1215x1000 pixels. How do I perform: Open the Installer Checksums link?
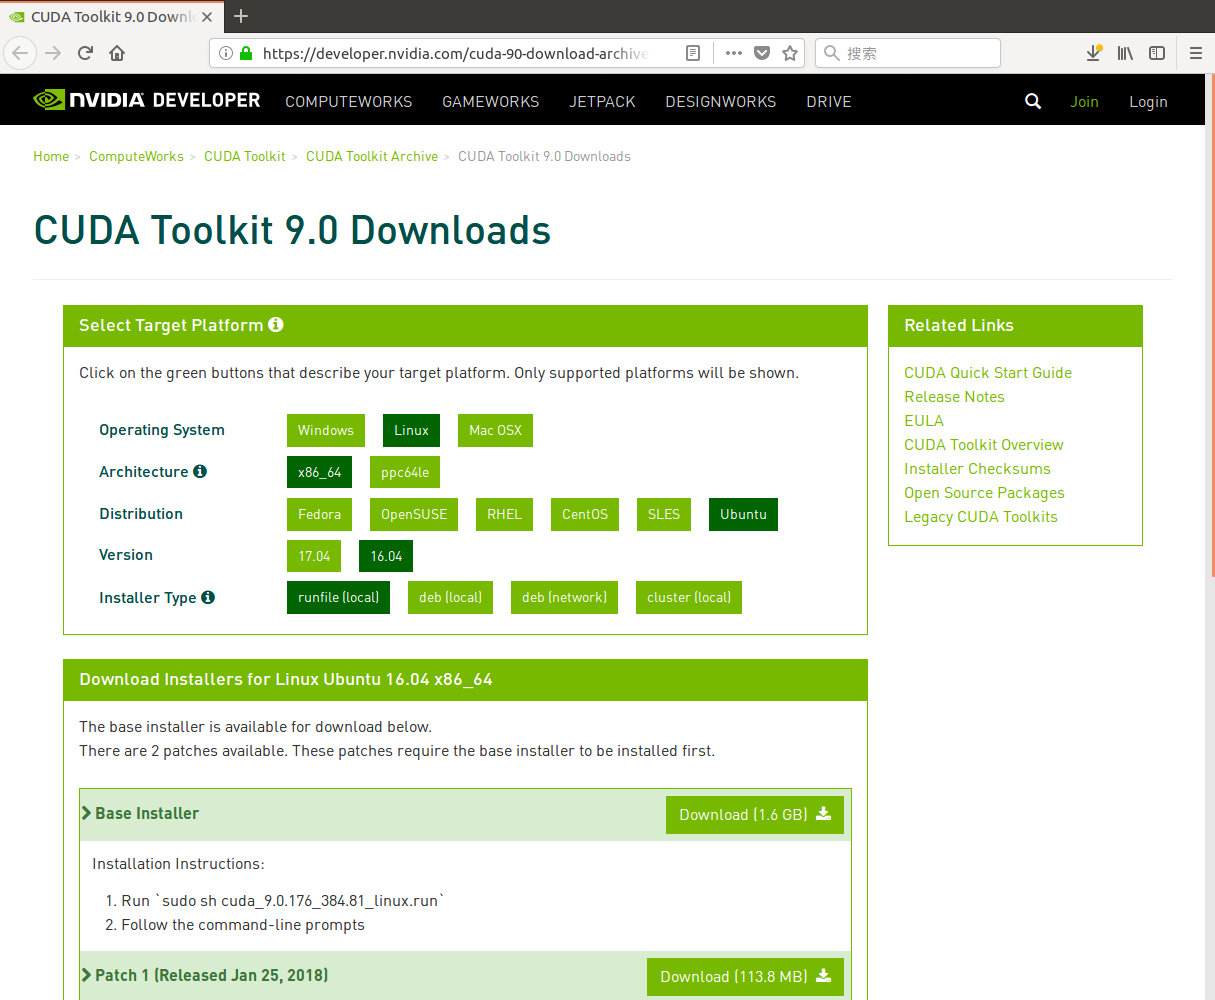(x=977, y=468)
